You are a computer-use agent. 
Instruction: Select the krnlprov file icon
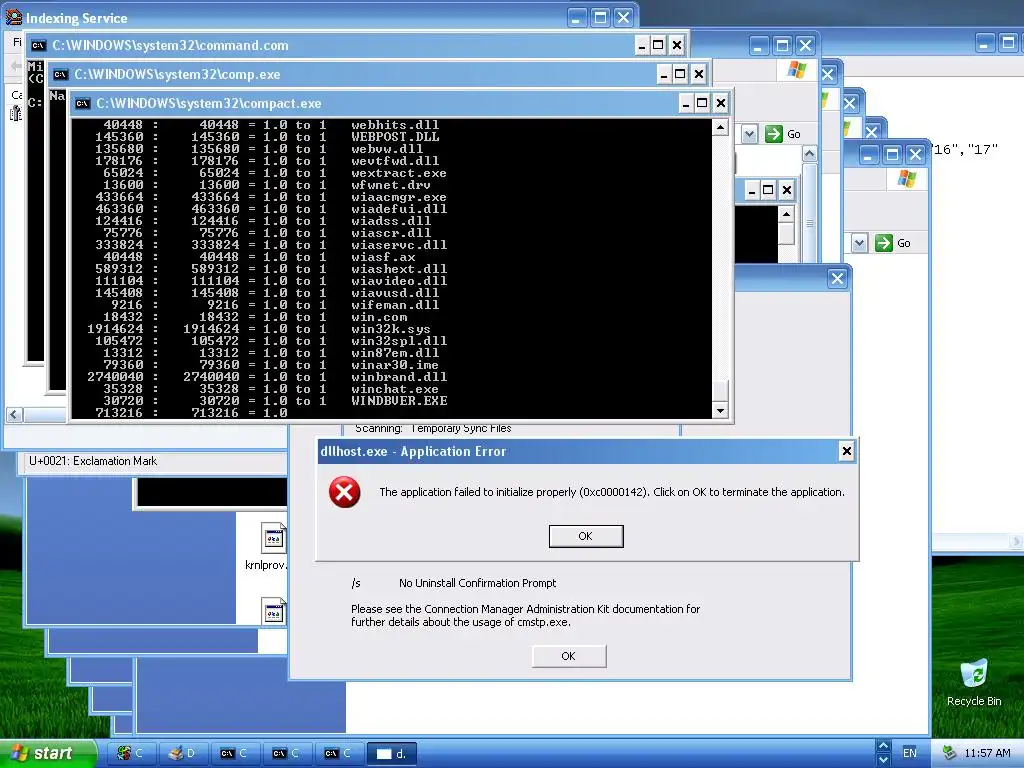(274, 538)
